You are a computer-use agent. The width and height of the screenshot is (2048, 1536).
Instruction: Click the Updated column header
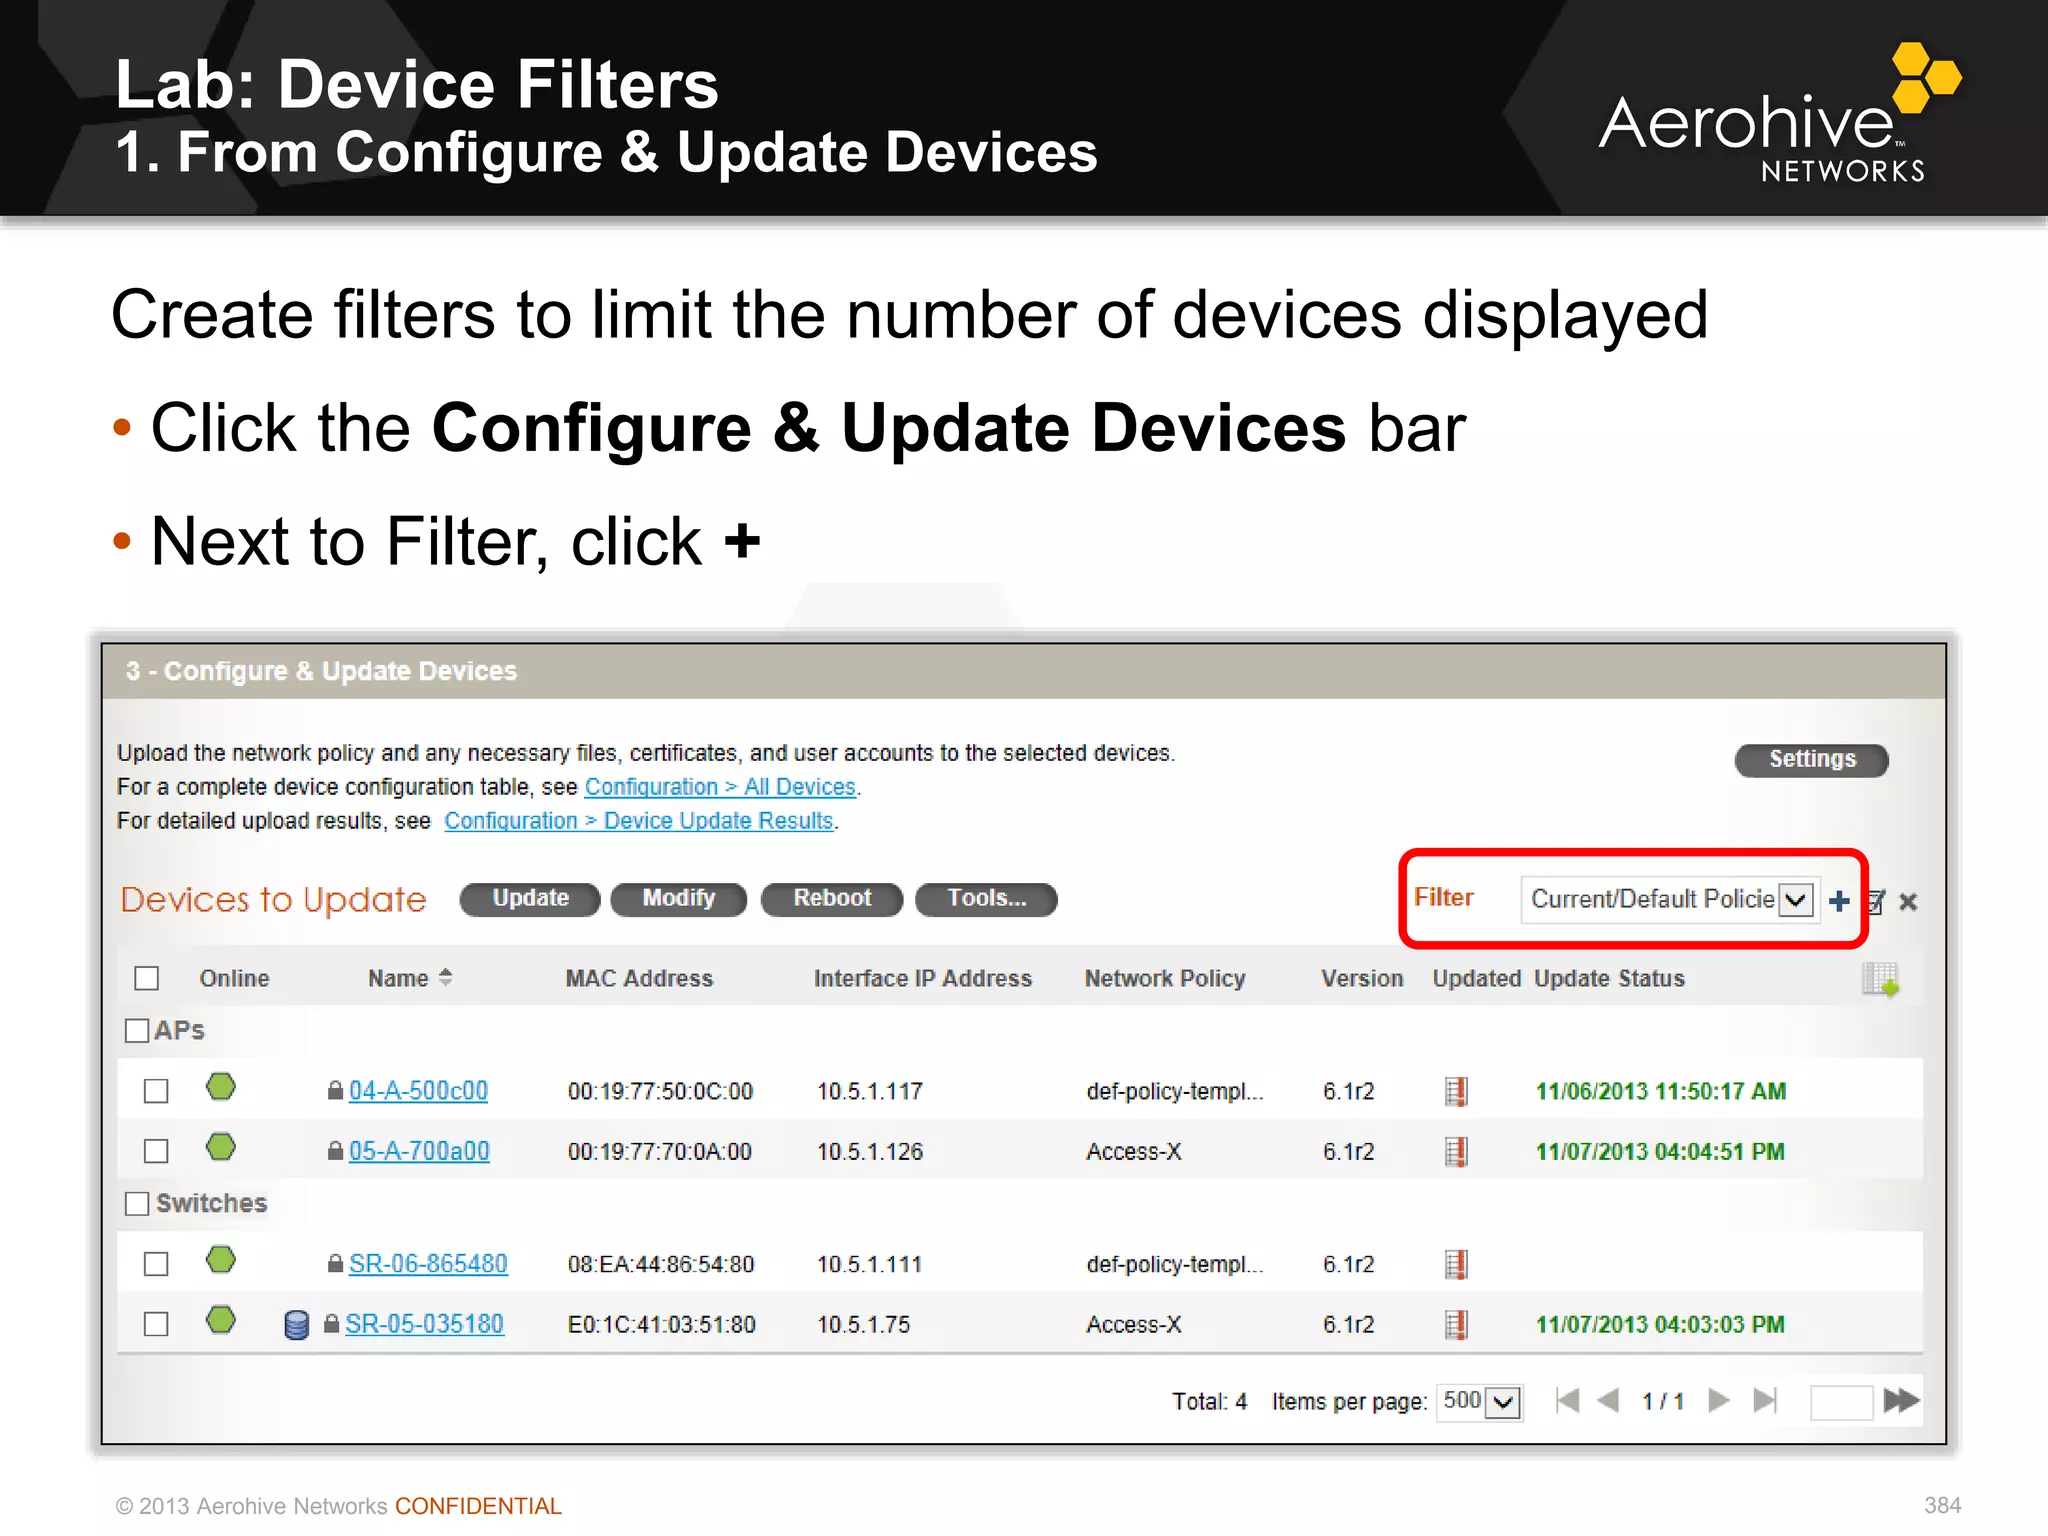pos(1477,979)
